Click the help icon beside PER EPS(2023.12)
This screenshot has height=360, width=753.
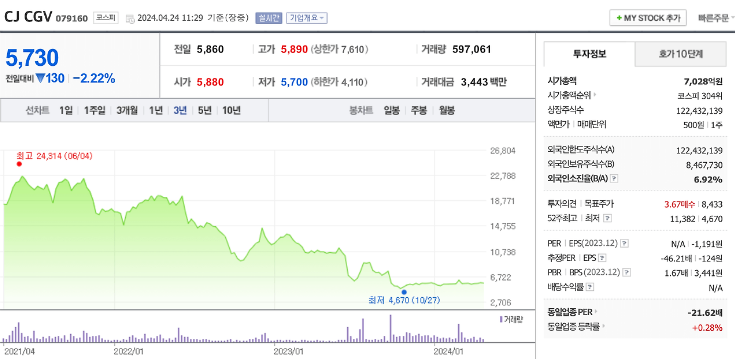[x=624, y=243]
